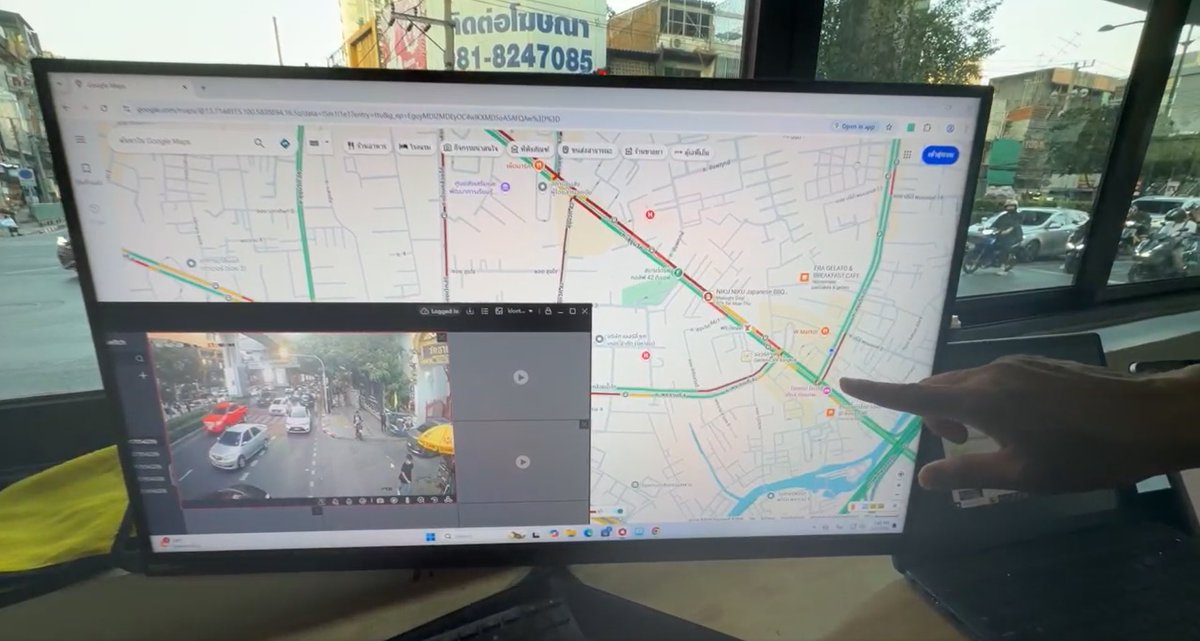1200x641 pixels.
Task: Play the upper empty camera tile
Action: (x=521, y=377)
